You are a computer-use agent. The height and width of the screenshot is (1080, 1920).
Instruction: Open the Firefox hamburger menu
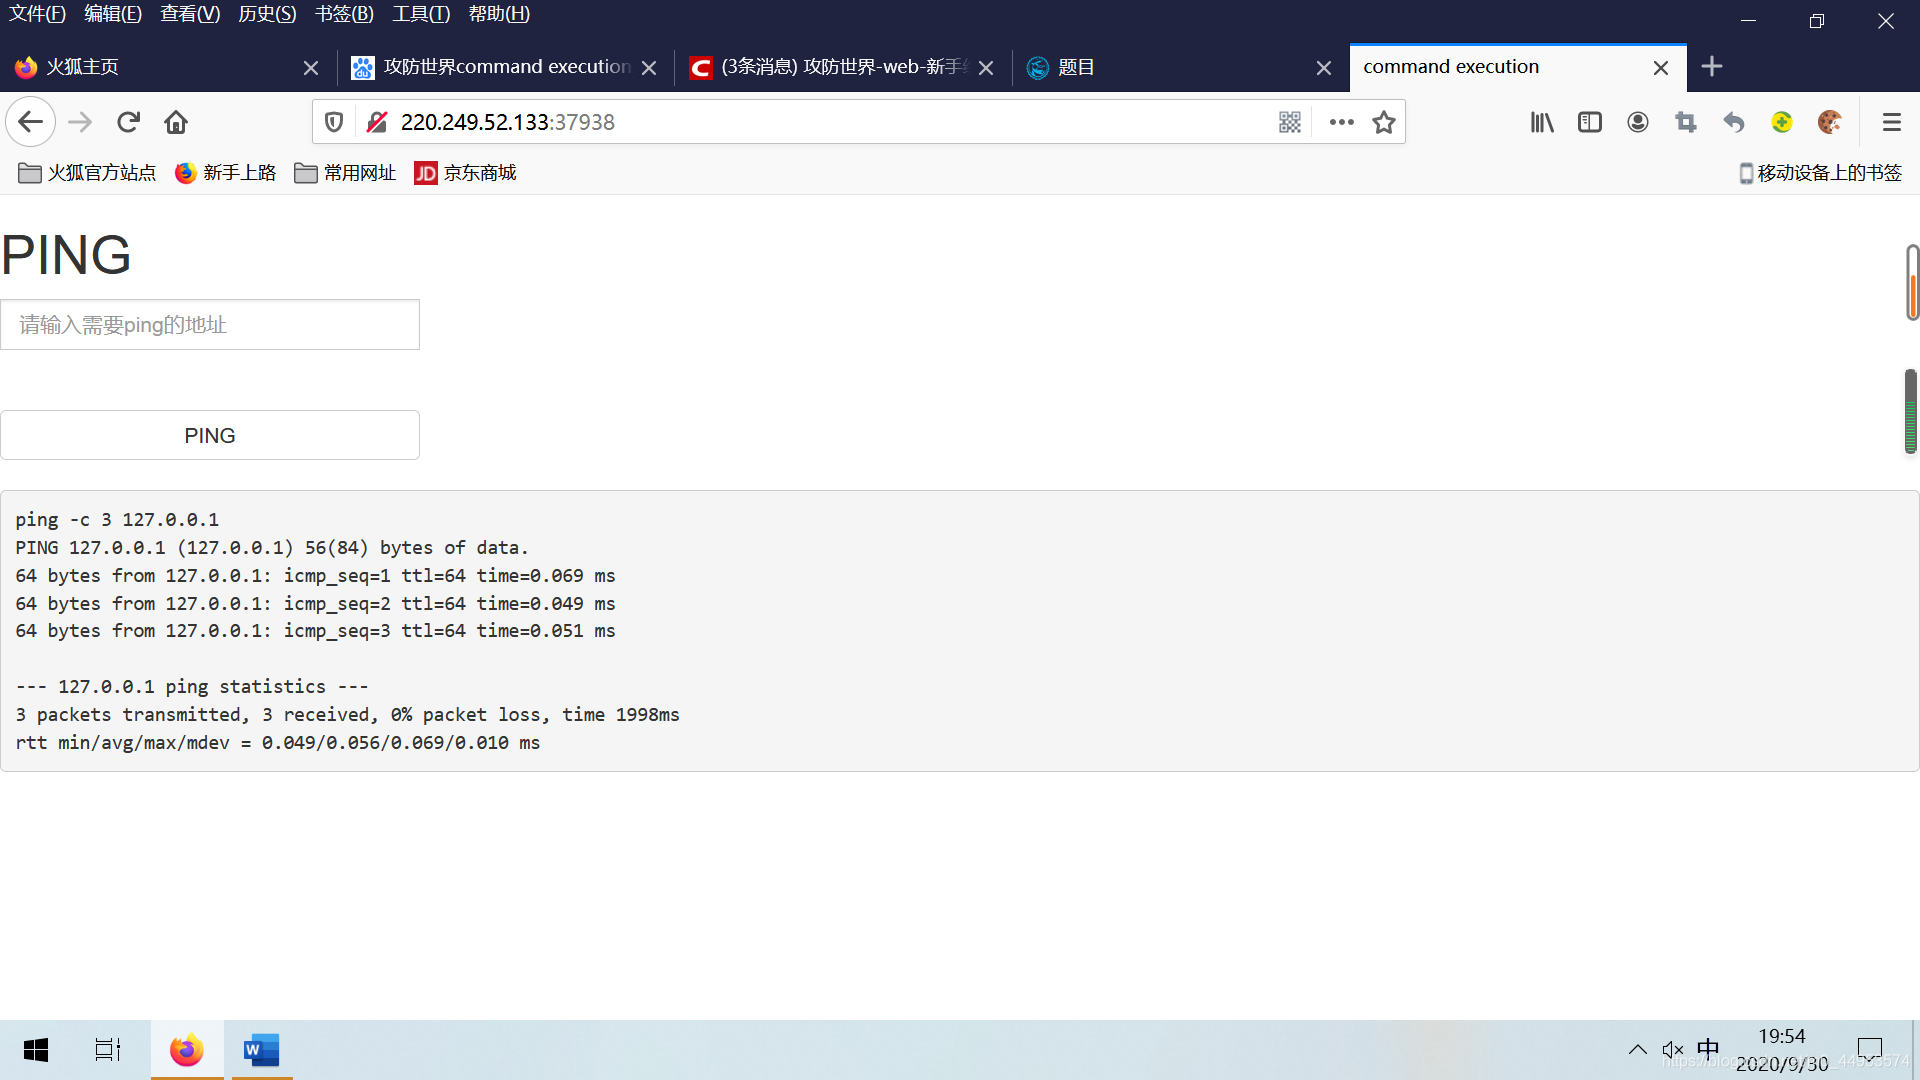pos(1891,121)
